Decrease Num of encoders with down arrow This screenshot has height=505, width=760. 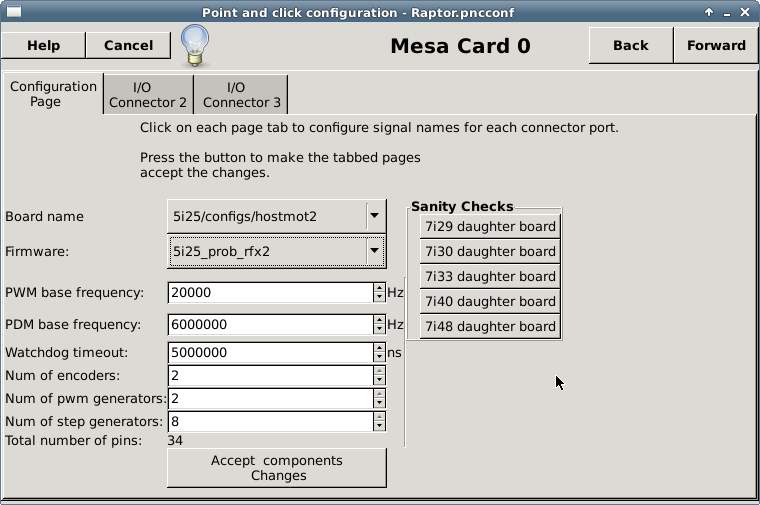point(380,380)
